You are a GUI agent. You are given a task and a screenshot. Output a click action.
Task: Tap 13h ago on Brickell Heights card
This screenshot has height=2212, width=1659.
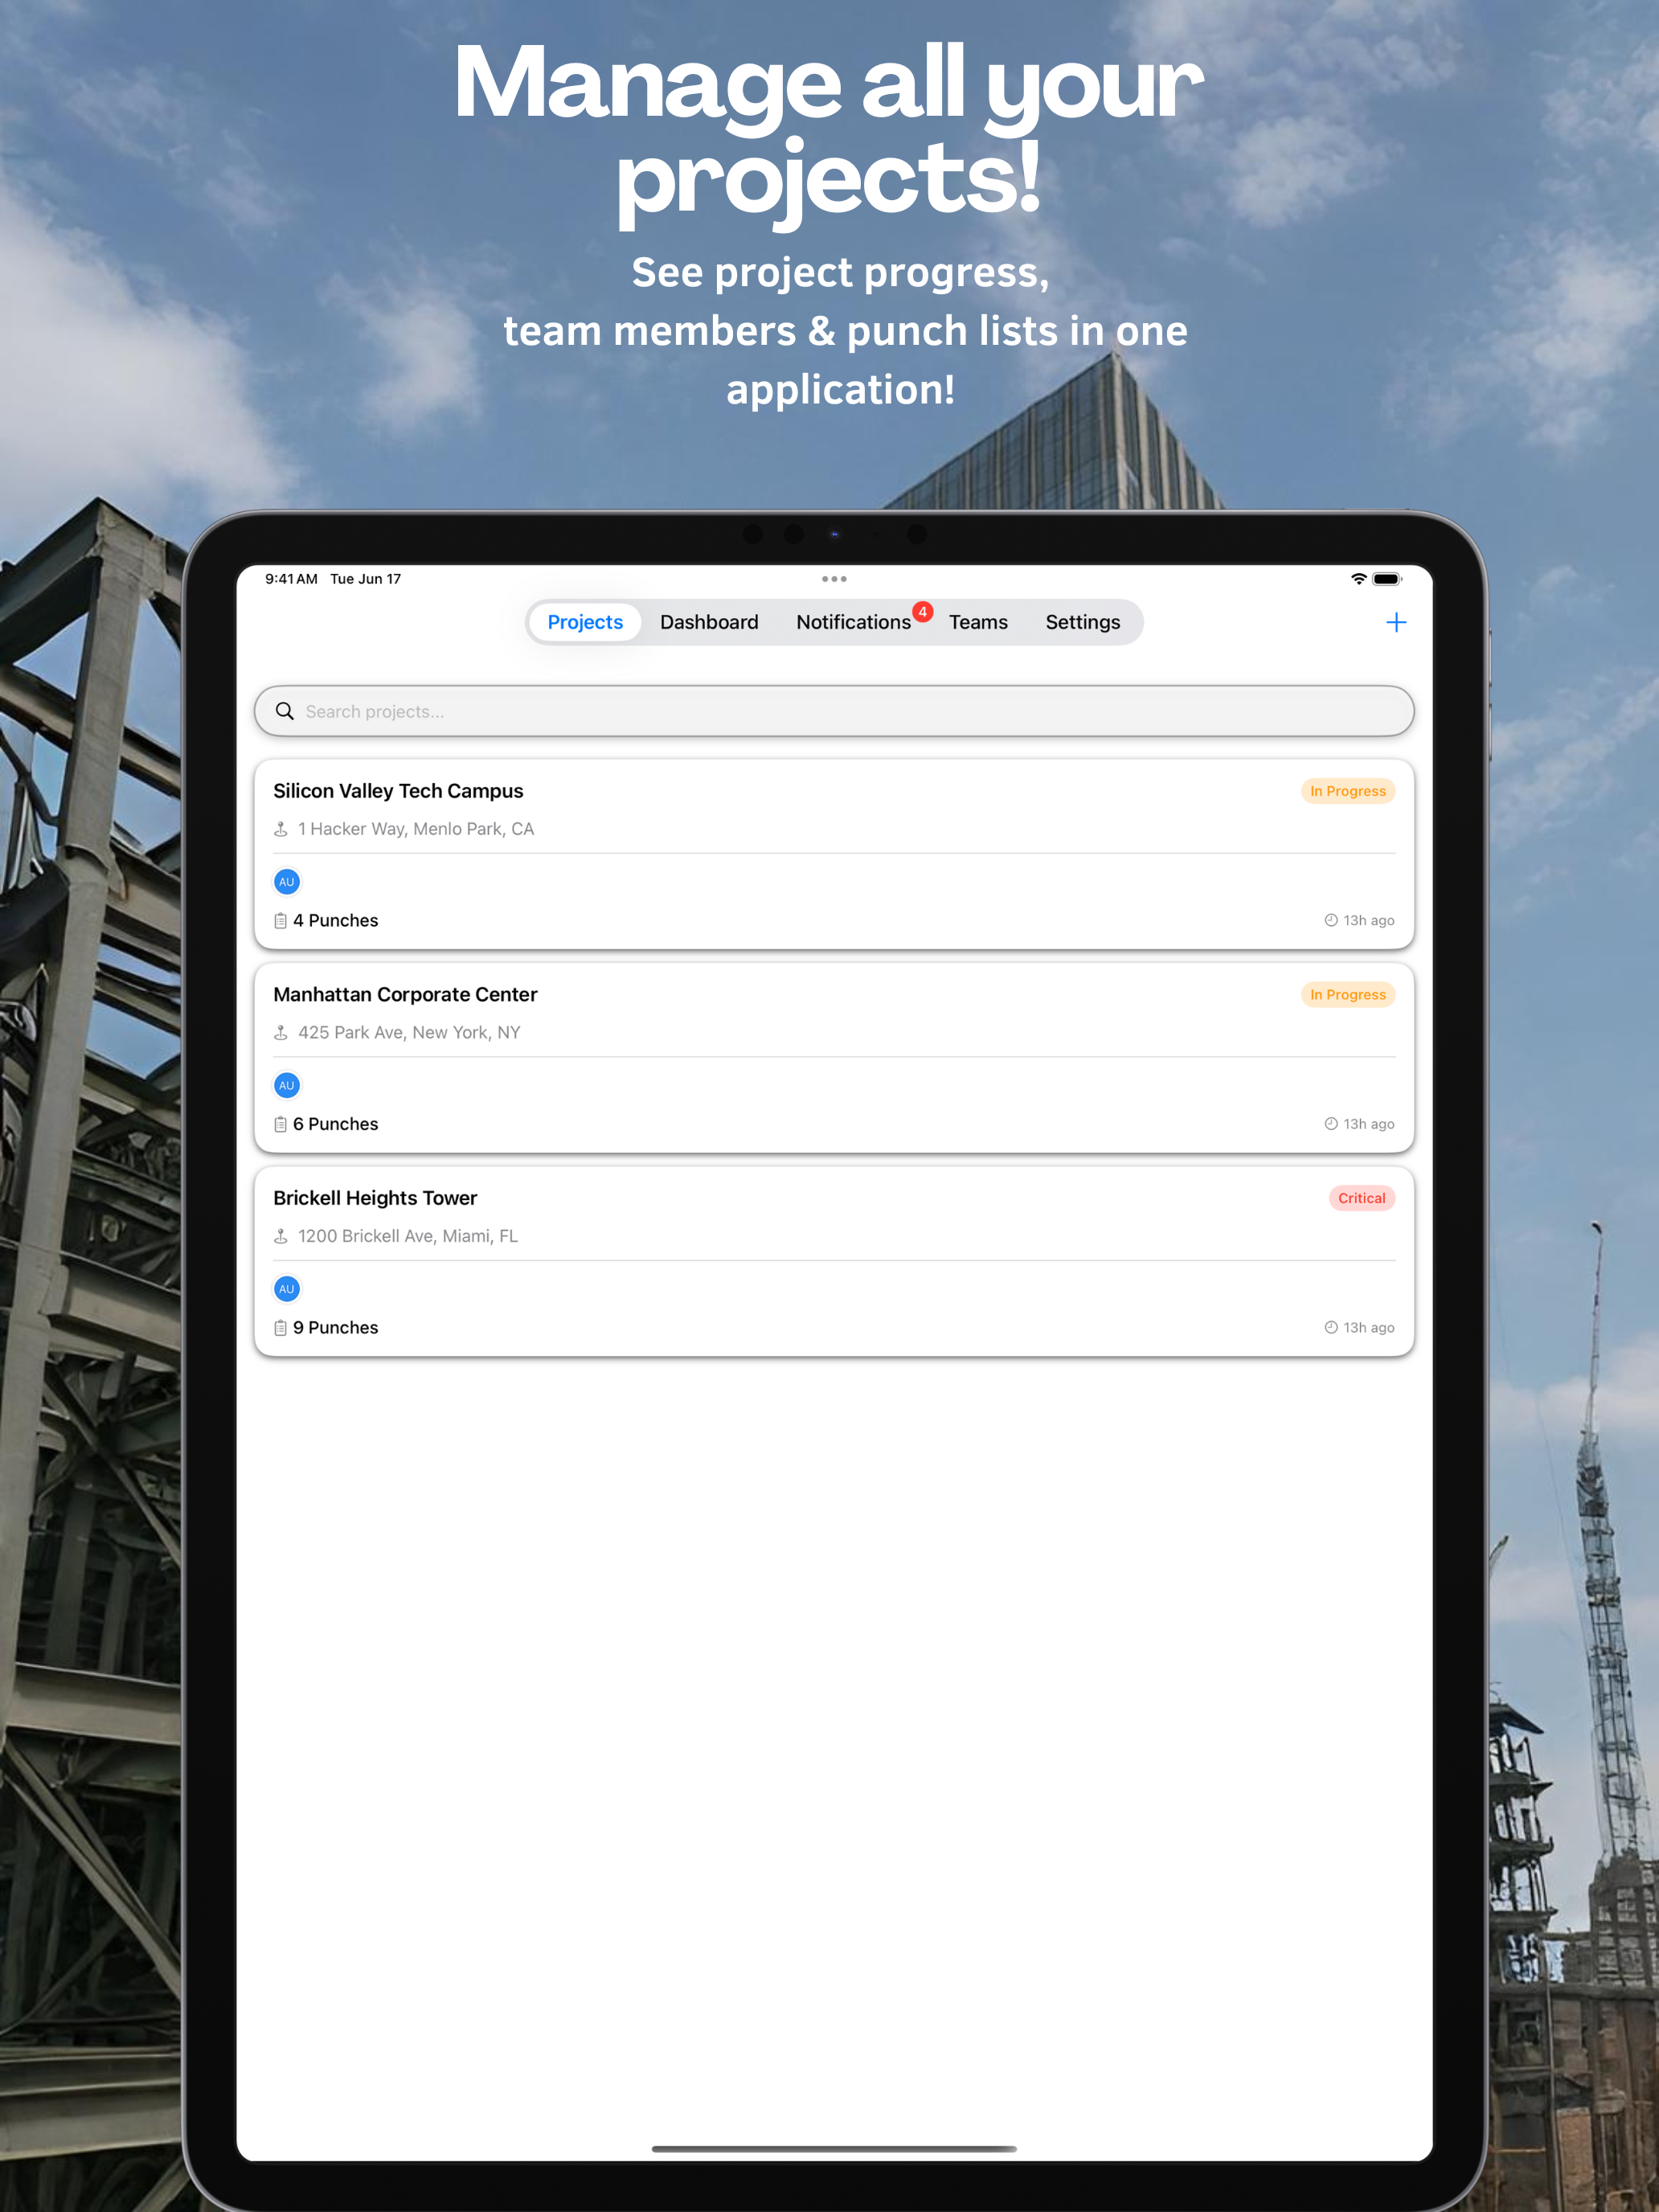coord(1369,1327)
